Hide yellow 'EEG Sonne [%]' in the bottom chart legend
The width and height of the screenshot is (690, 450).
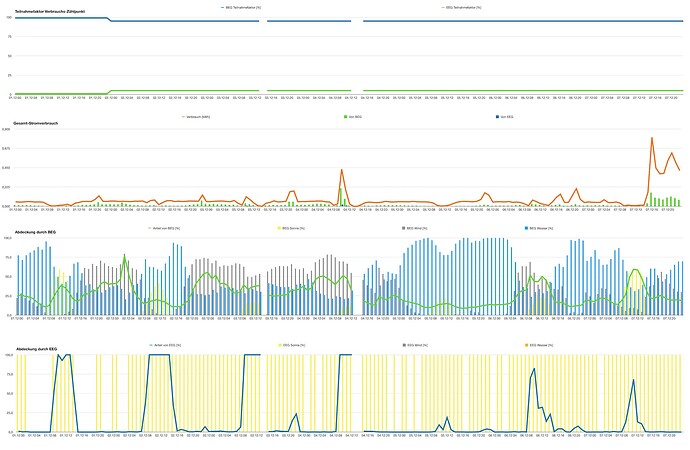click(x=291, y=344)
